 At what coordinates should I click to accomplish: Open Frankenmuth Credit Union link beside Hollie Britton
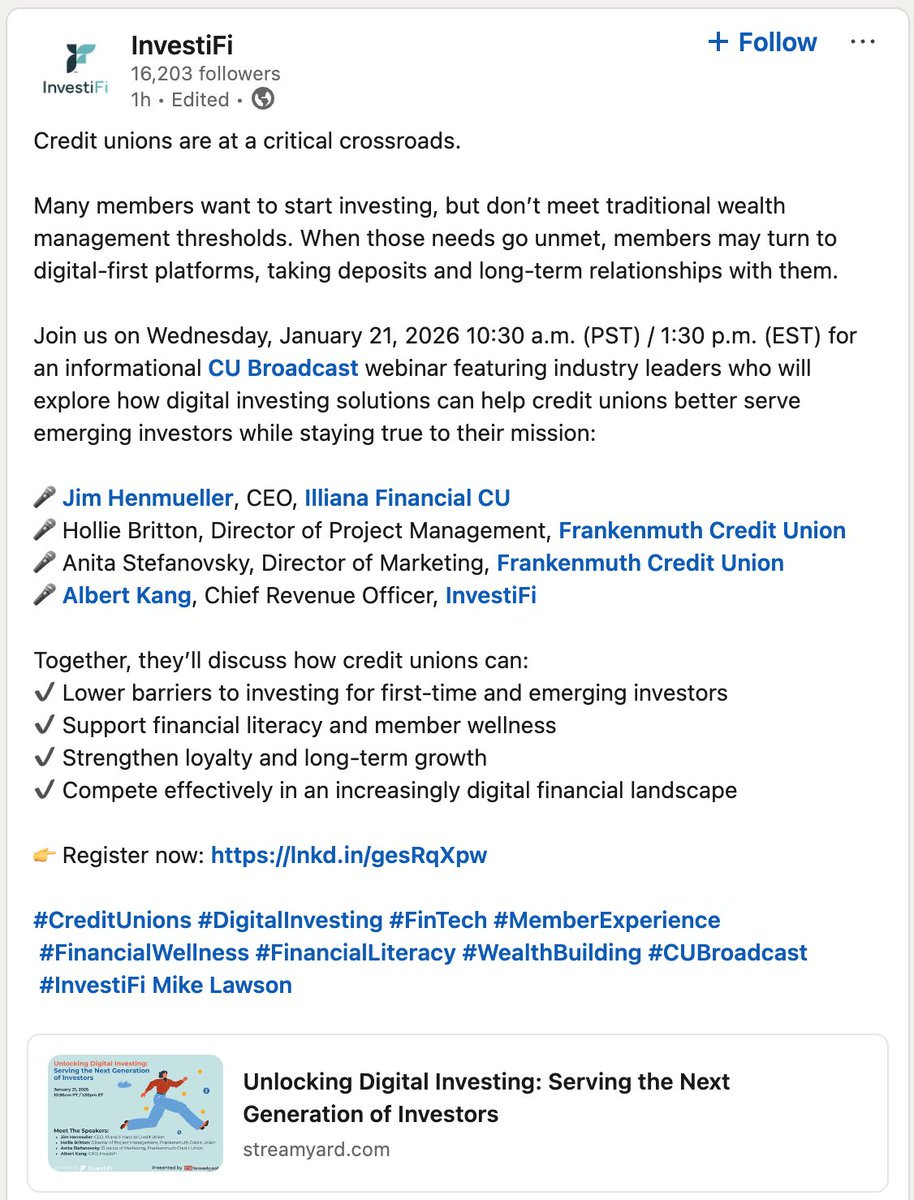[x=702, y=530]
